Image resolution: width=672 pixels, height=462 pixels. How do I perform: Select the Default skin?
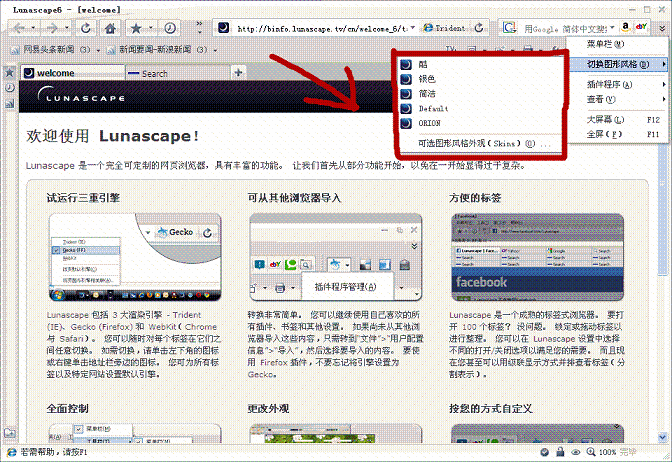point(479,108)
